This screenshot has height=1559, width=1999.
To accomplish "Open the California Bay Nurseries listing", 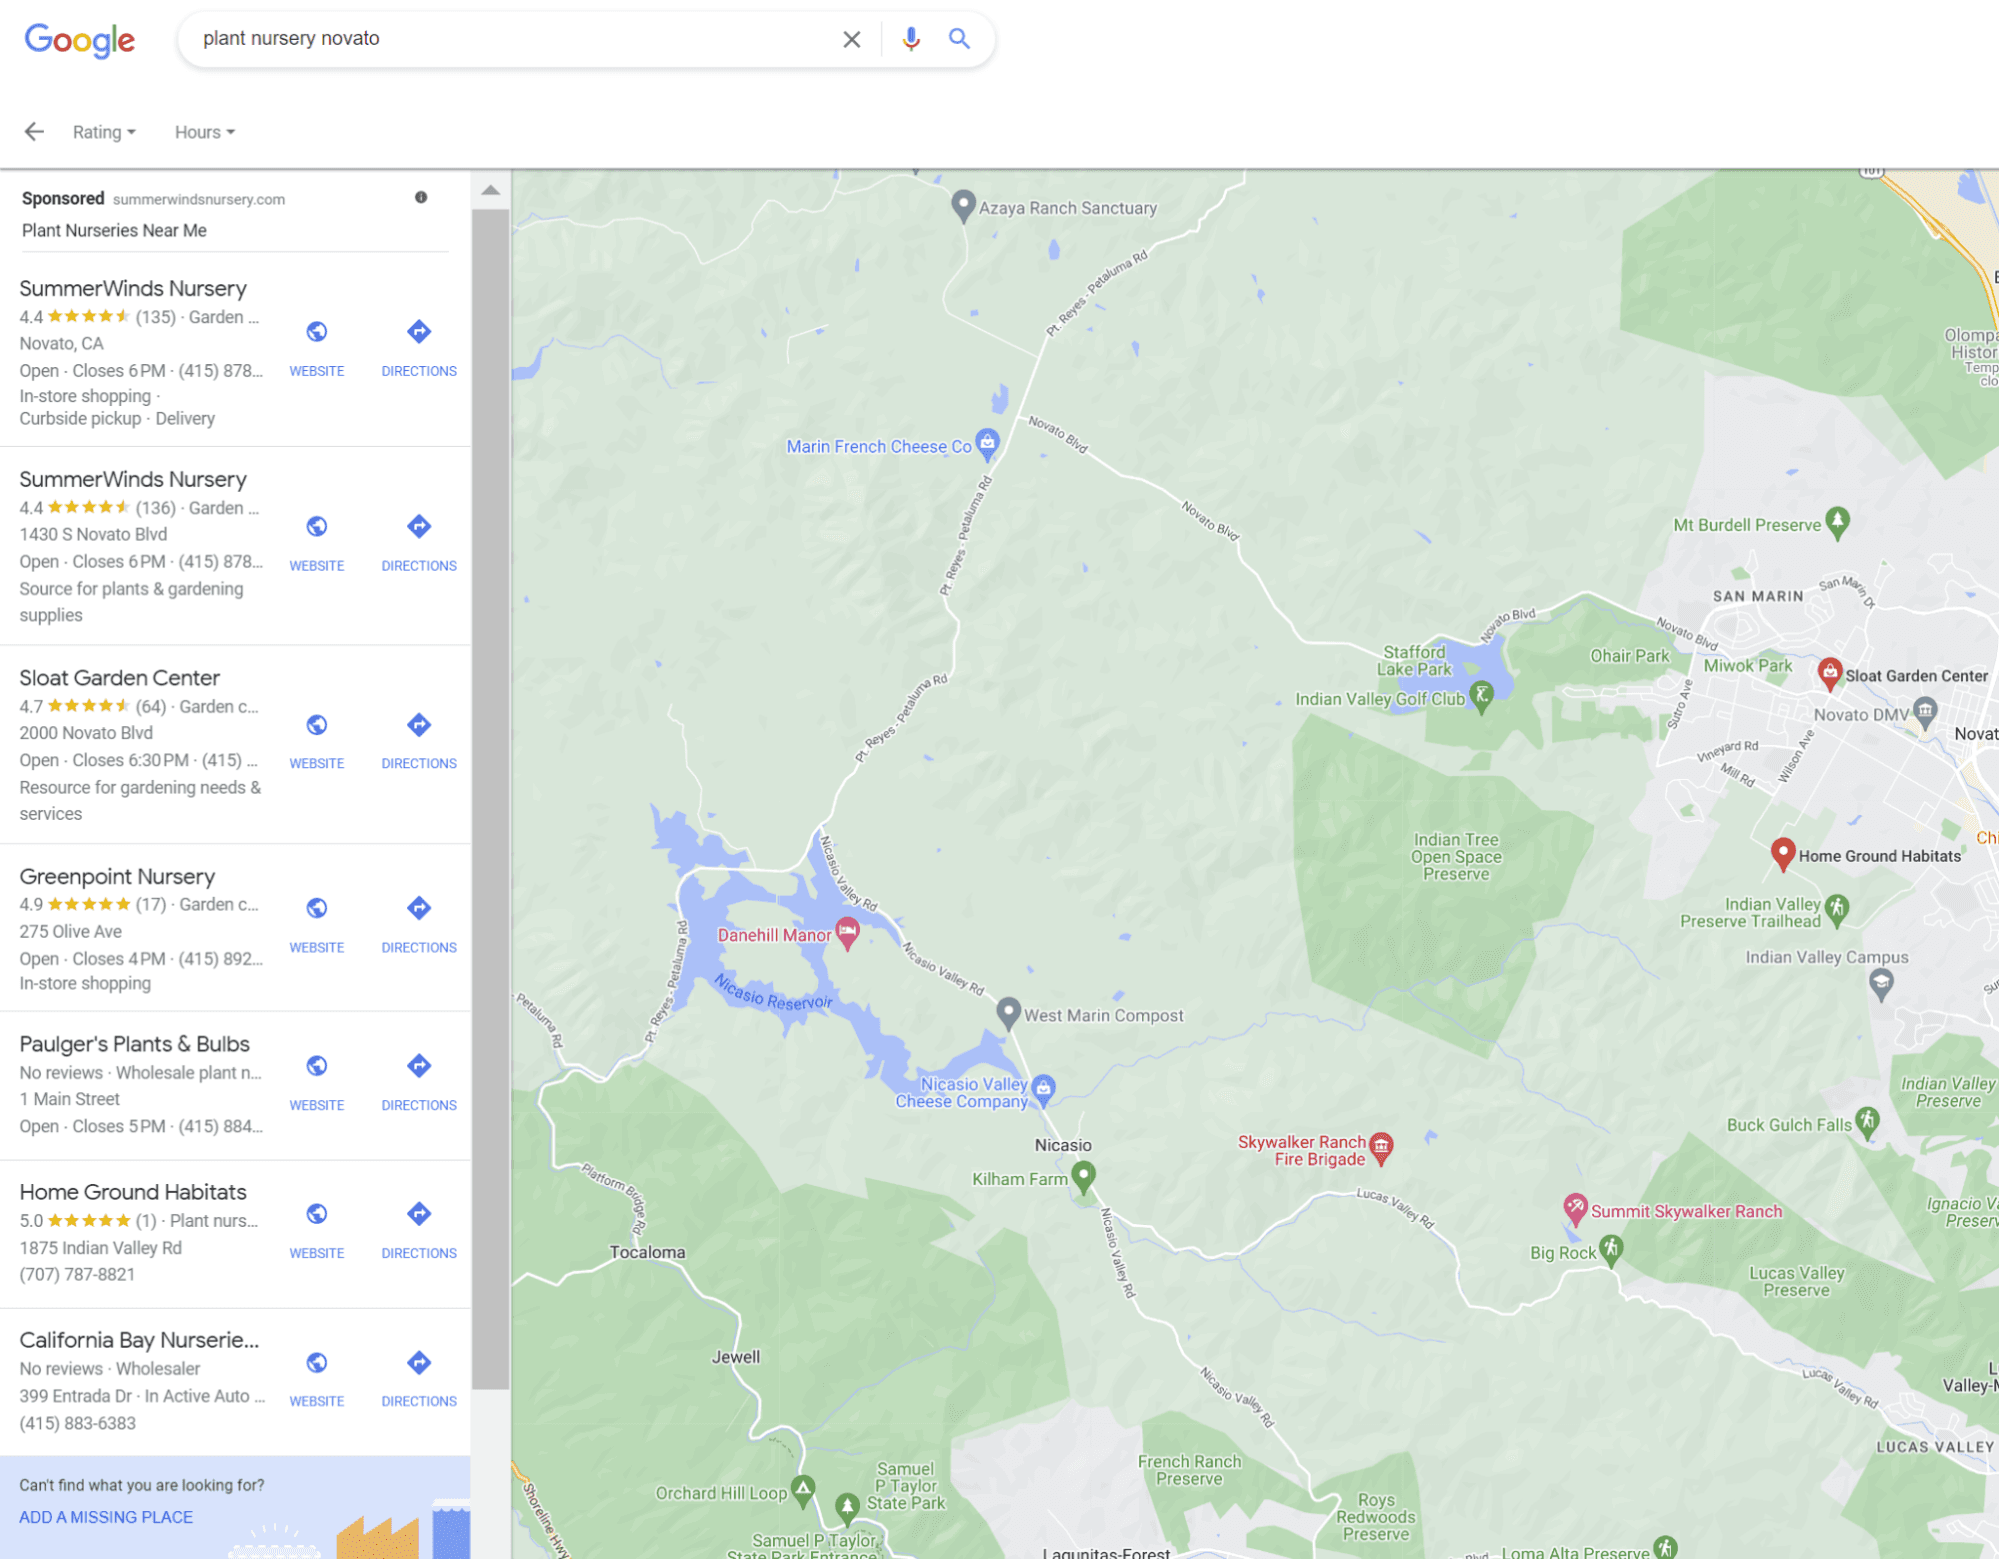I will coord(139,1340).
